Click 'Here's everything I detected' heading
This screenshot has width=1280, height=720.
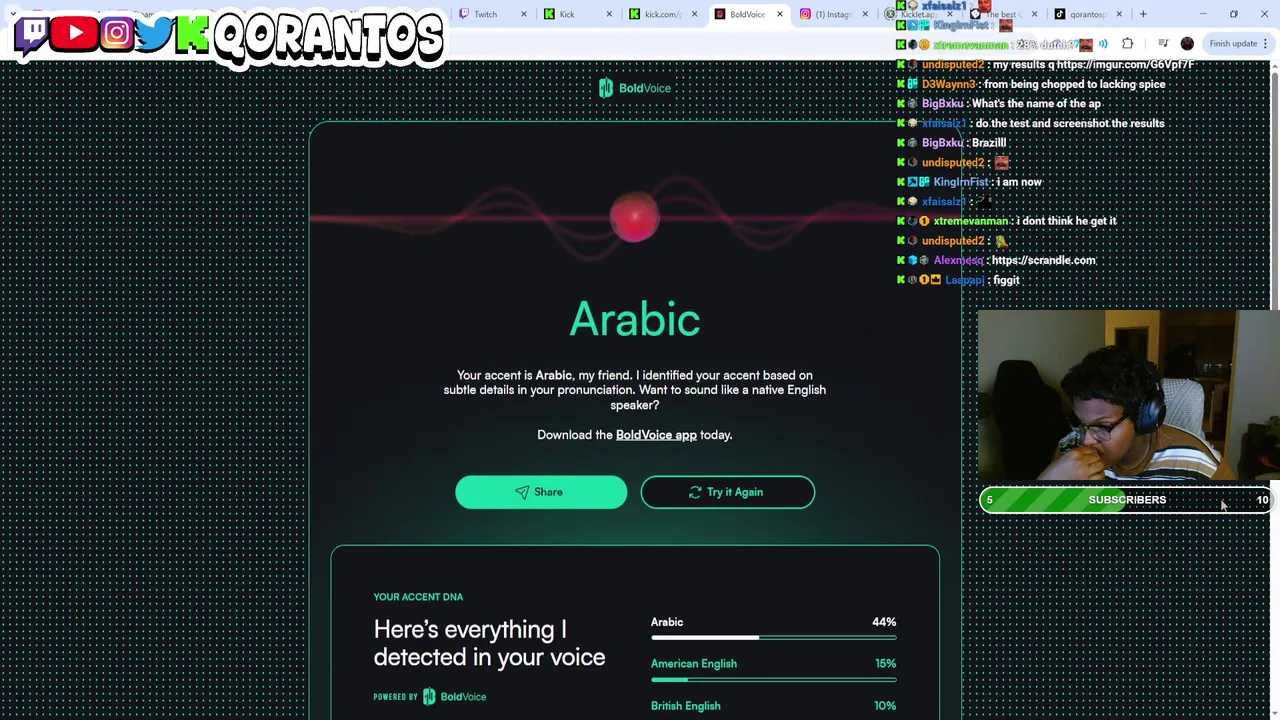489,643
